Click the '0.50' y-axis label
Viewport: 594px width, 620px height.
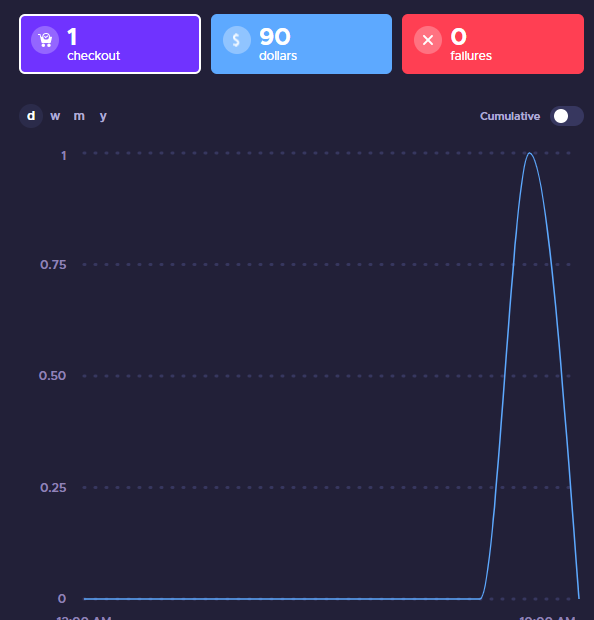click(52, 376)
